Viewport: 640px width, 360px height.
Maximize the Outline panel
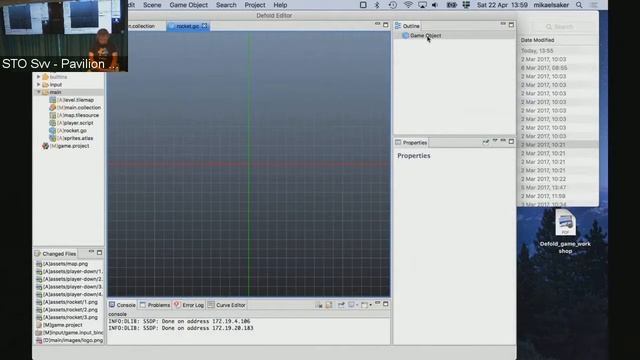click(x=511, y=25)
